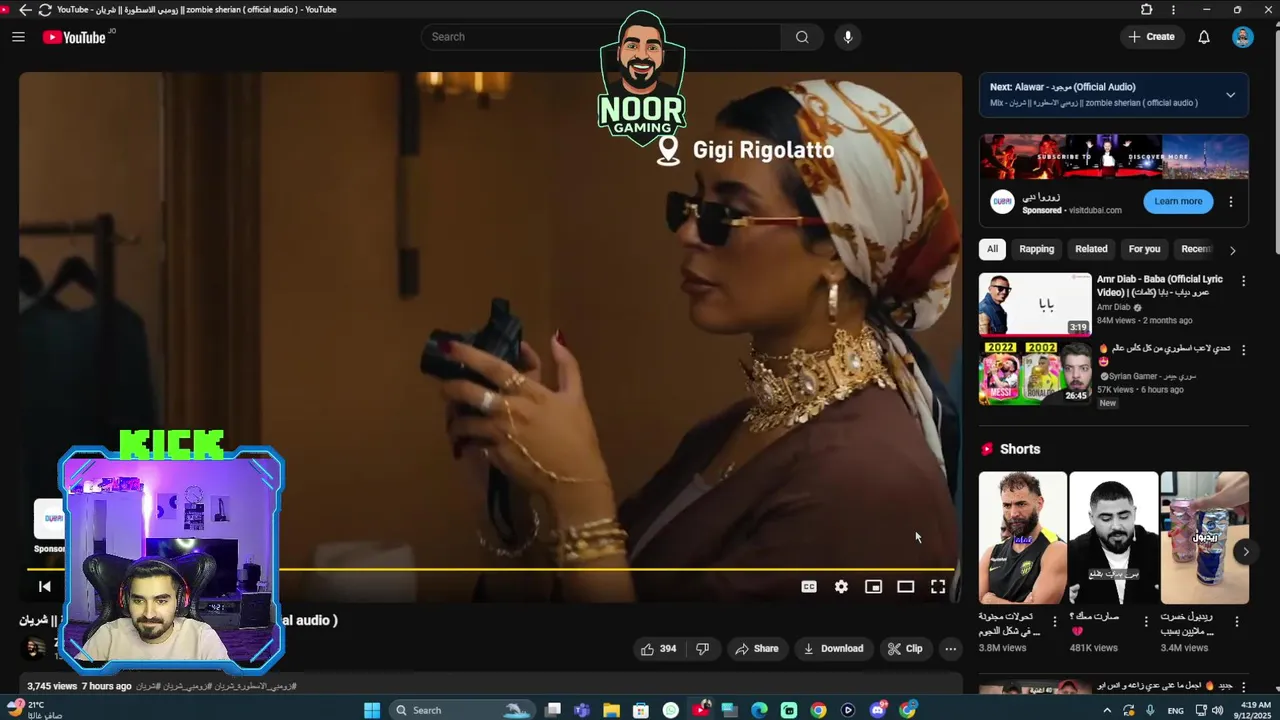Open the Syrian Gamer video thumbnail
1280x720 pixels.
point(1035,373)
